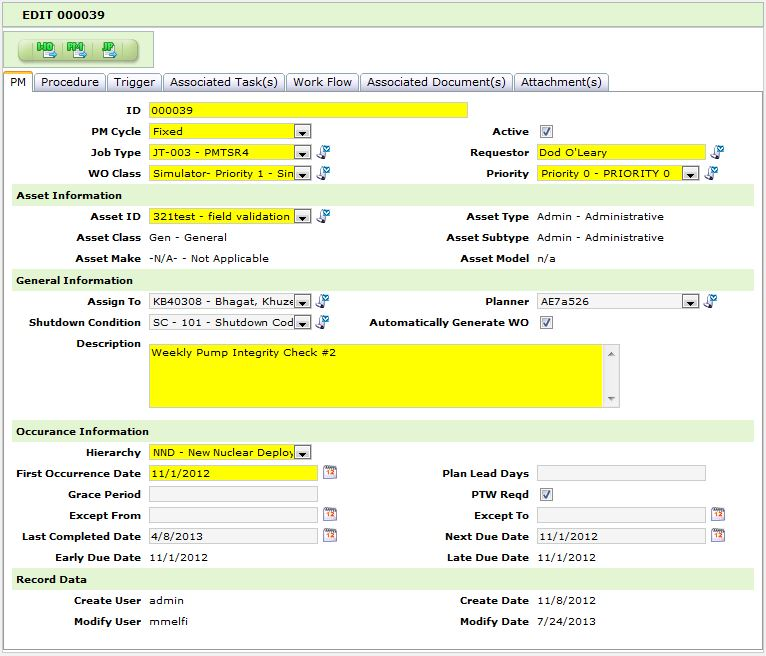
Task: Open calendar picker for First Occurrence Date
Action: coord(330,473)
